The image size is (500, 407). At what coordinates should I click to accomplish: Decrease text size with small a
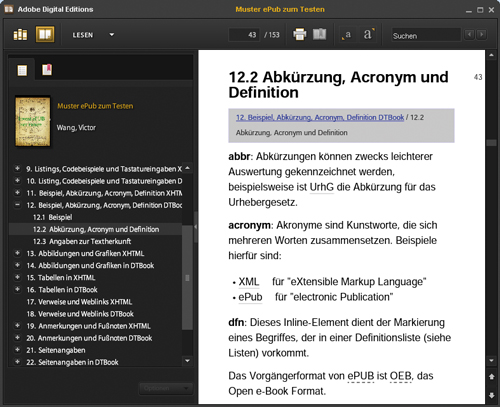(x=347, y=35)
